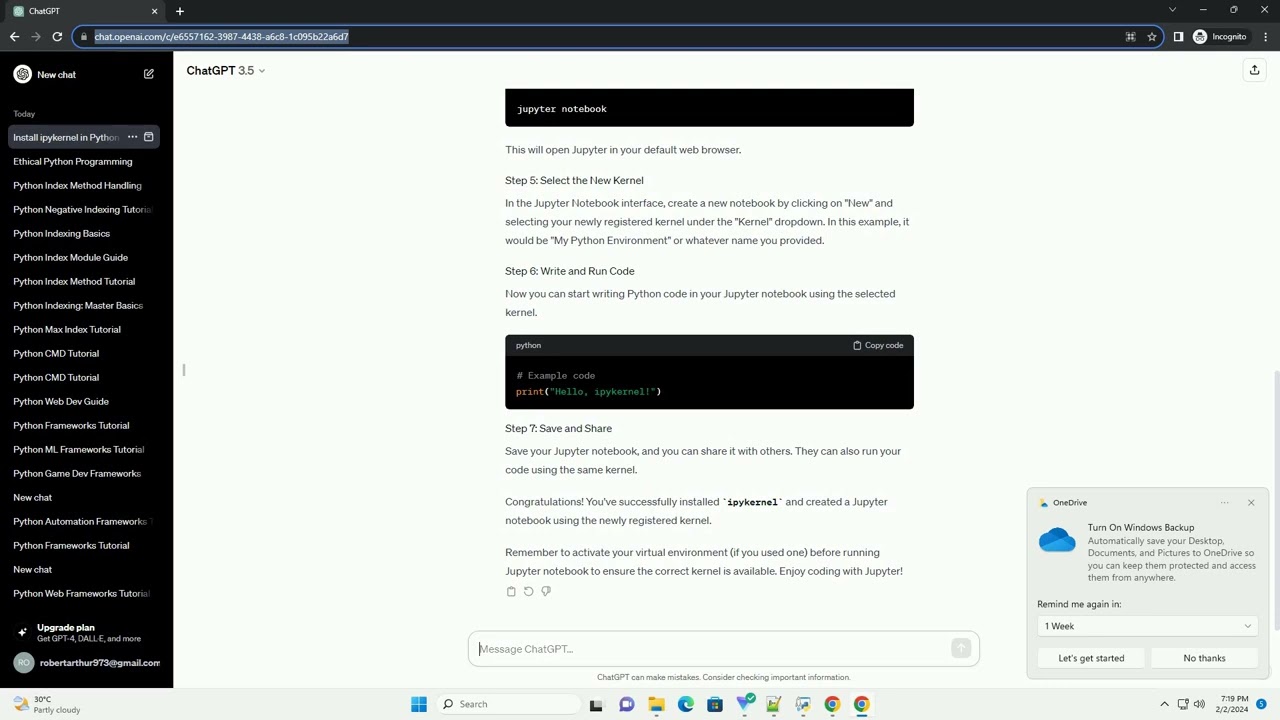
Task: Click the address bar URL
Action: 221,37
